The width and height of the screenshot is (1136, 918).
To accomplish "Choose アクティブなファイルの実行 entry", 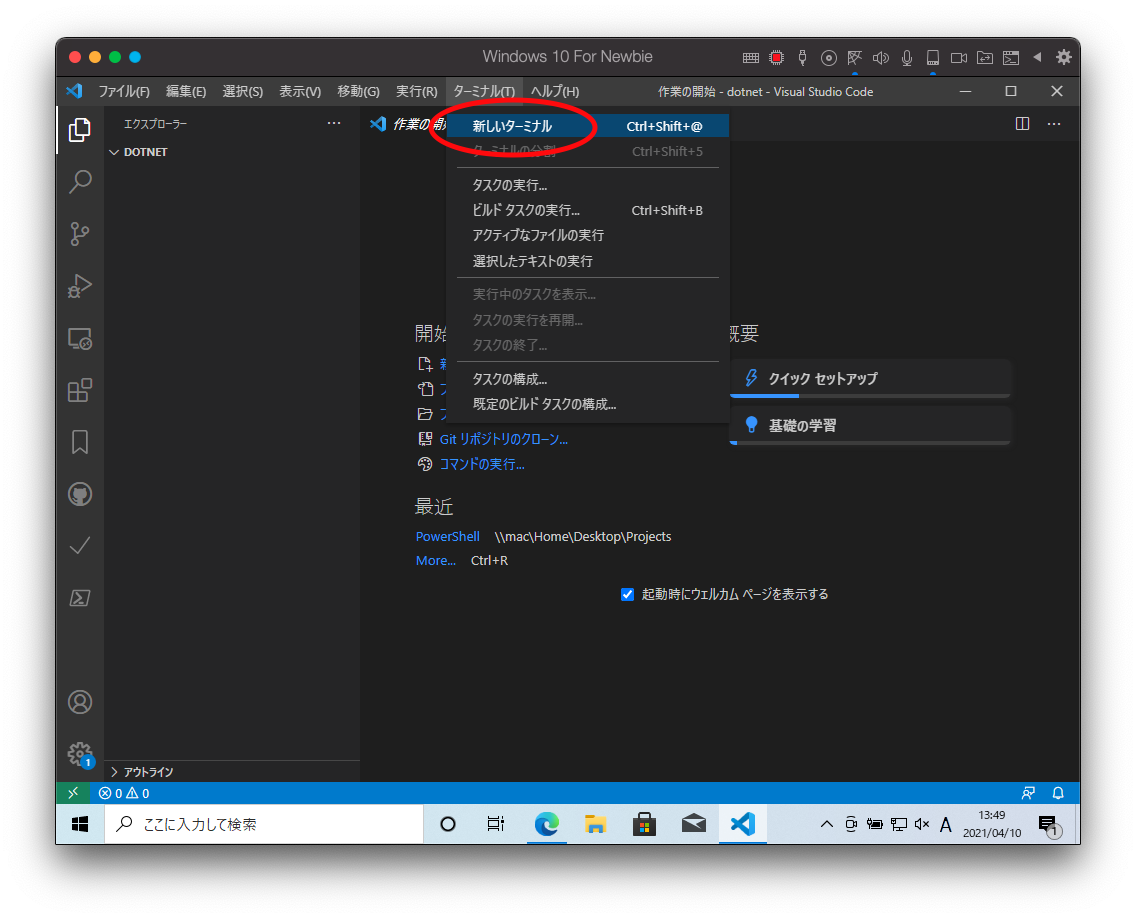I will [588, 235].
